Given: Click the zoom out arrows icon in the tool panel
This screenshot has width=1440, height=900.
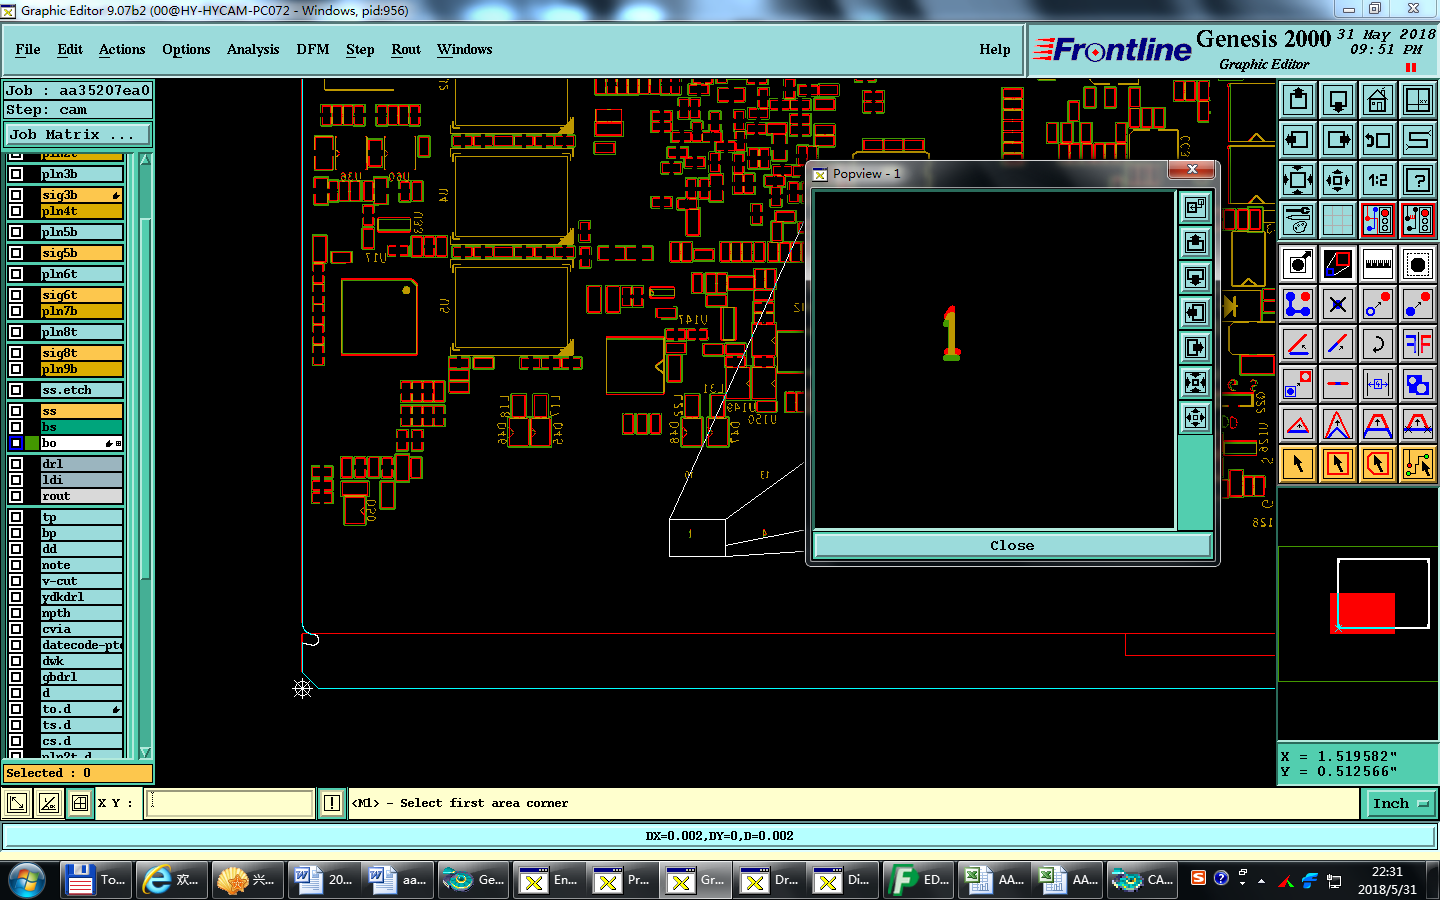Looking at the screenshot, I should (1338, 180).
